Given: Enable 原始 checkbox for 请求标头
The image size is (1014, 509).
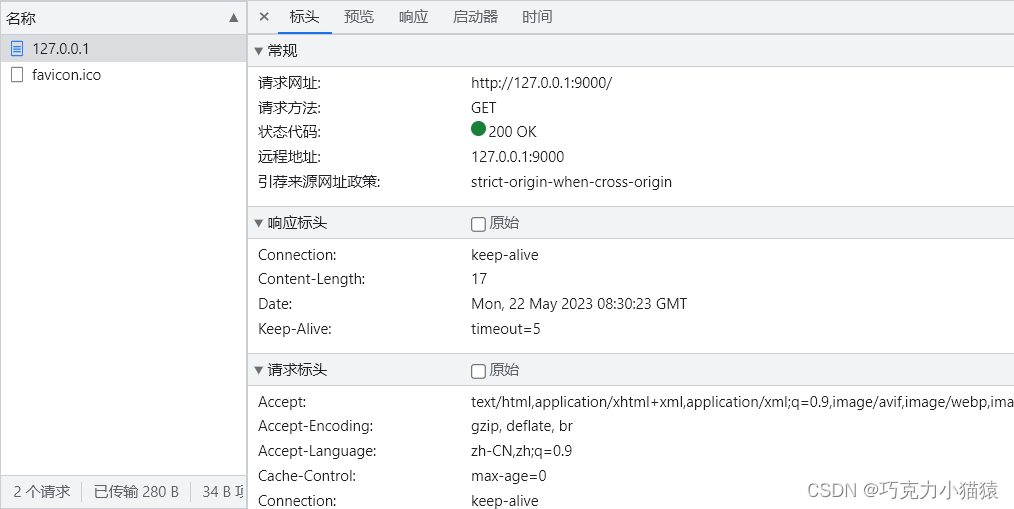Looking at the screenshot, I should coord(478,371).
